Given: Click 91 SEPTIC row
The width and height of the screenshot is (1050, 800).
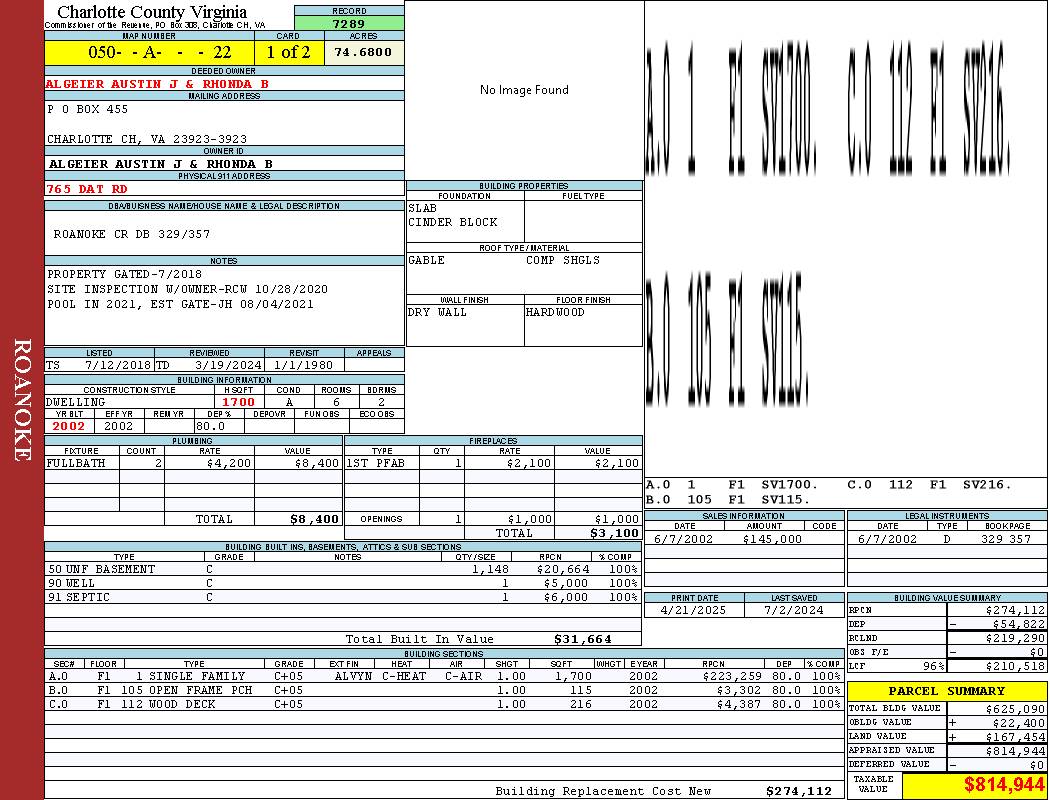Looking at the screenshot, I should pos(343,597).
